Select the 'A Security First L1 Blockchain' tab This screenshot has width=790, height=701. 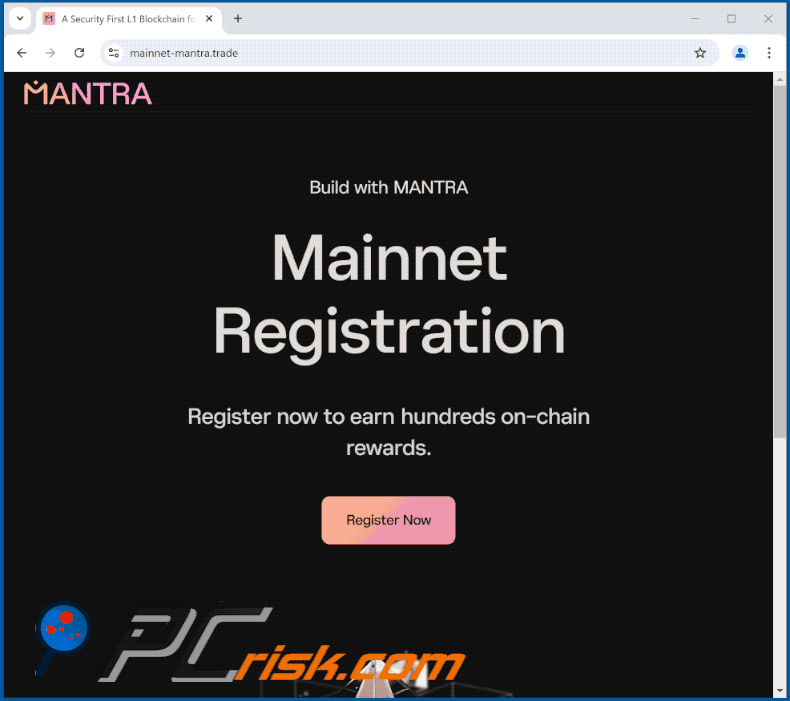pos(128,19)
